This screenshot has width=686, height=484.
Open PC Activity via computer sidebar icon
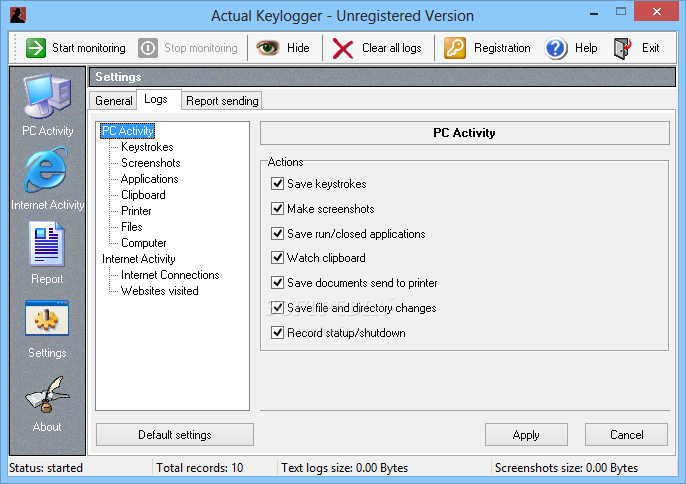tap(47, 97)
